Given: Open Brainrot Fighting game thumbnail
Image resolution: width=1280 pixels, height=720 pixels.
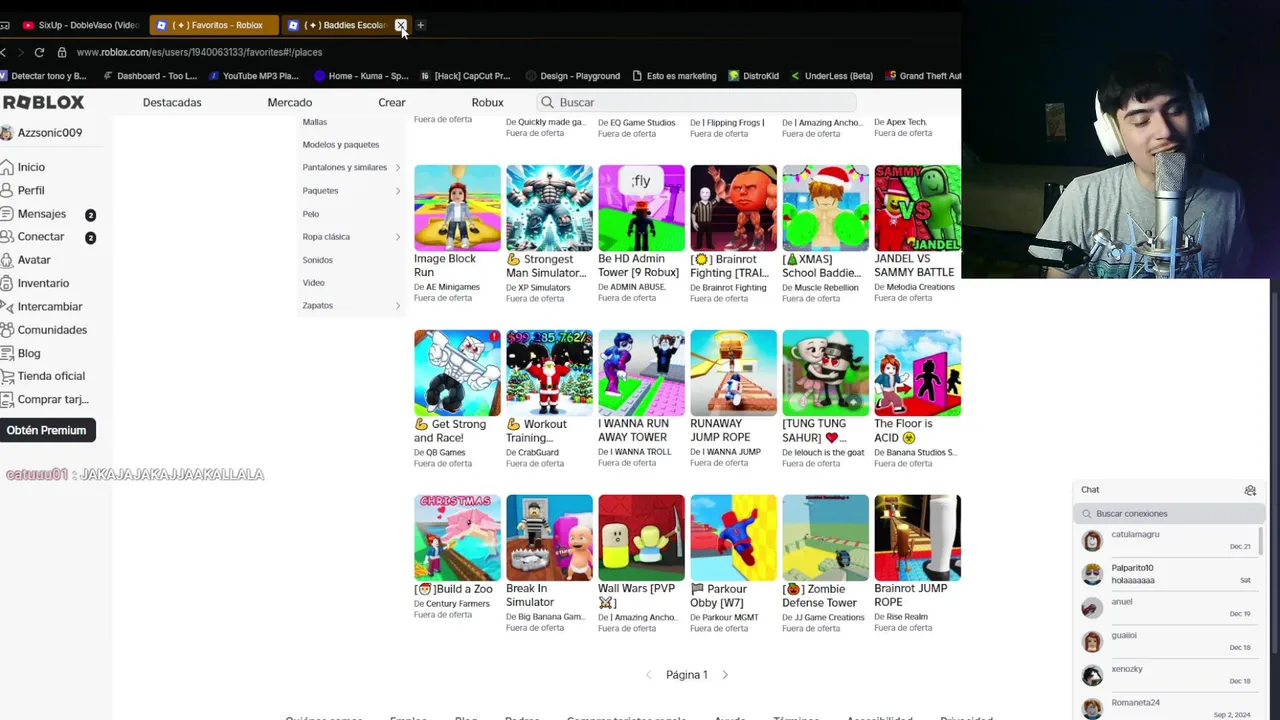Looking at the screenshot, I should point(733,208).
